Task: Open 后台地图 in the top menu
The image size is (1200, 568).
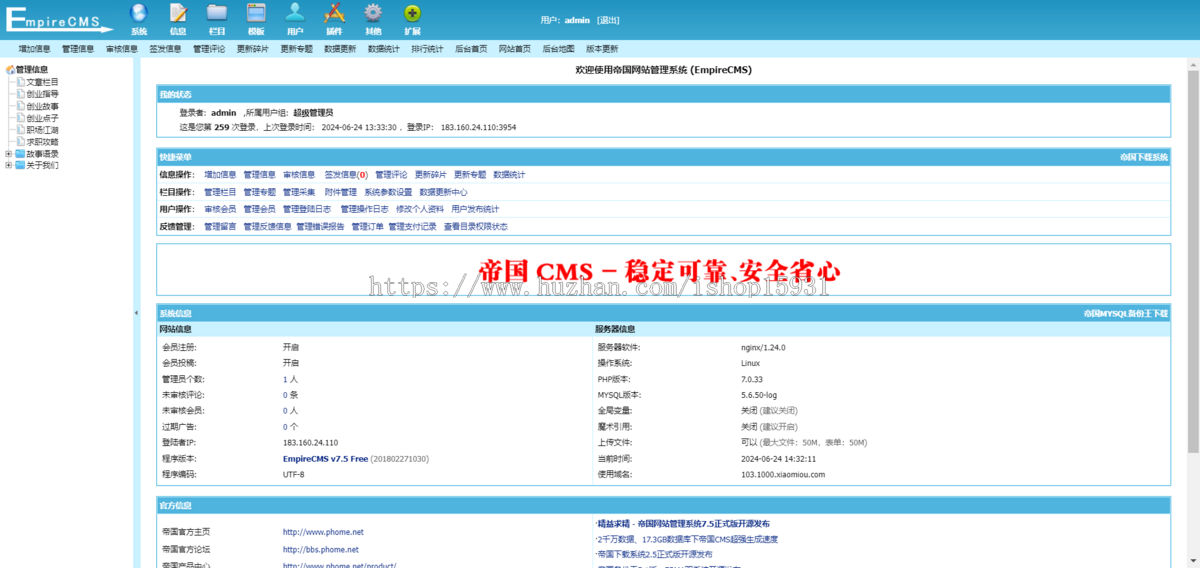Action: (558, 49)
